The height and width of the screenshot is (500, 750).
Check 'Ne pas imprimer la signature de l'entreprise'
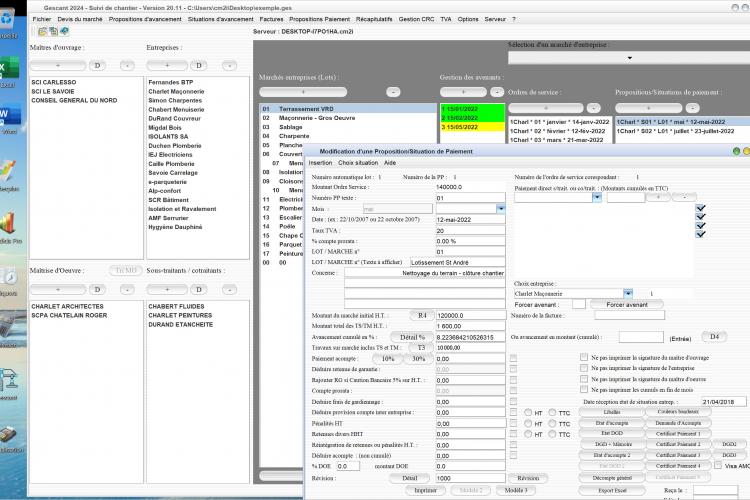click(584, 368)
